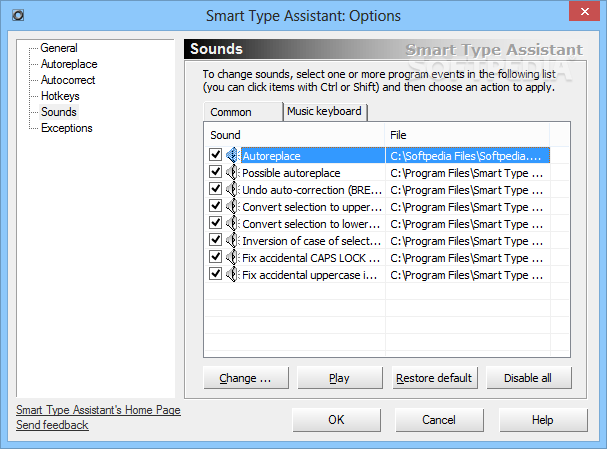Toggle Convert selection to upper checkbox
The height and width of the screenshot is (449, 607).
pyautogui.click(x=215, y=206)
